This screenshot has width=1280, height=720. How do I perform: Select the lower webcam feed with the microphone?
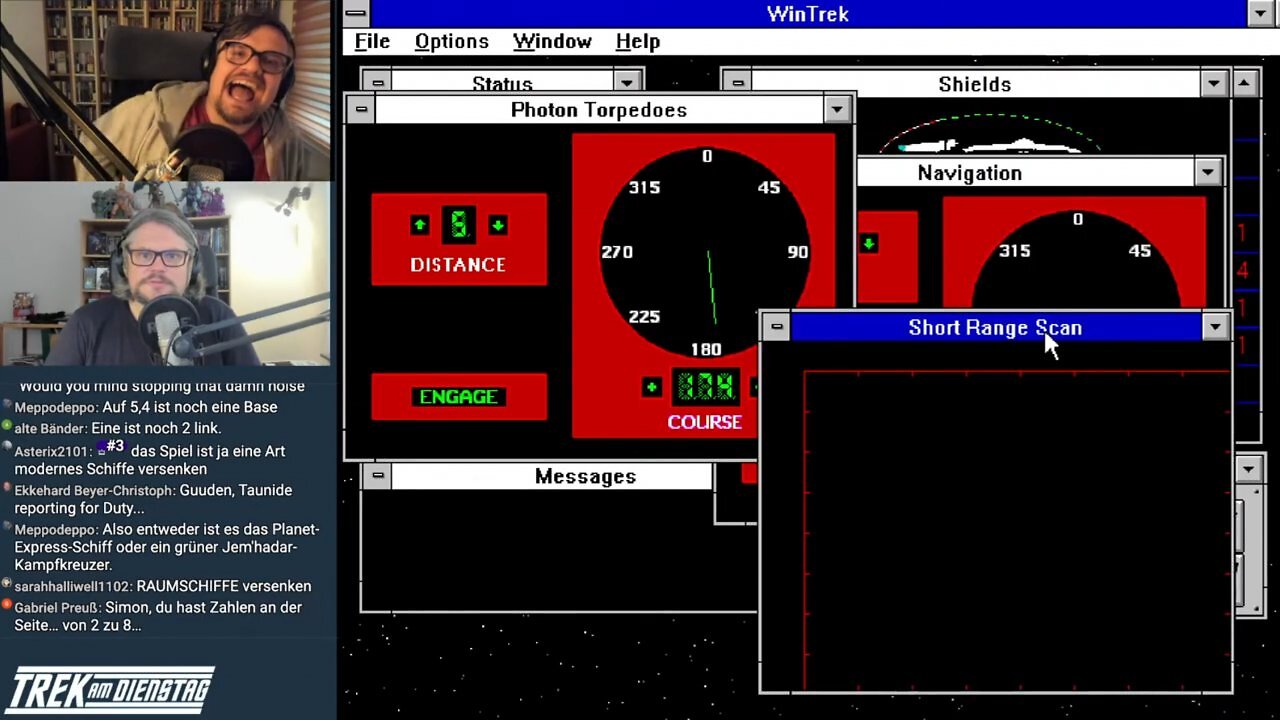(x=166, y=273)
